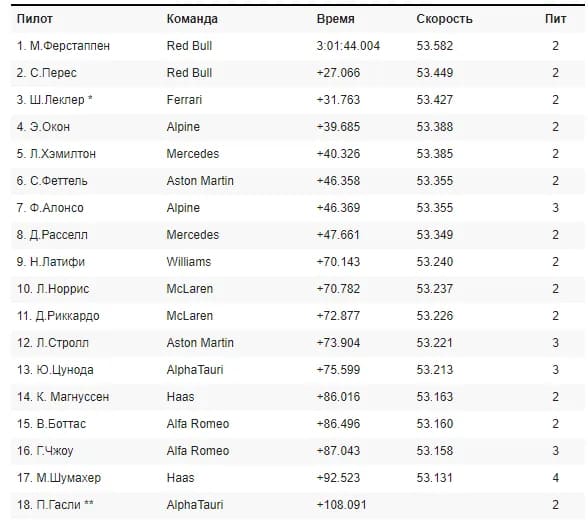Click gap value +70.782 for Норрис
588x524 pixels.
tap(338, 289)
